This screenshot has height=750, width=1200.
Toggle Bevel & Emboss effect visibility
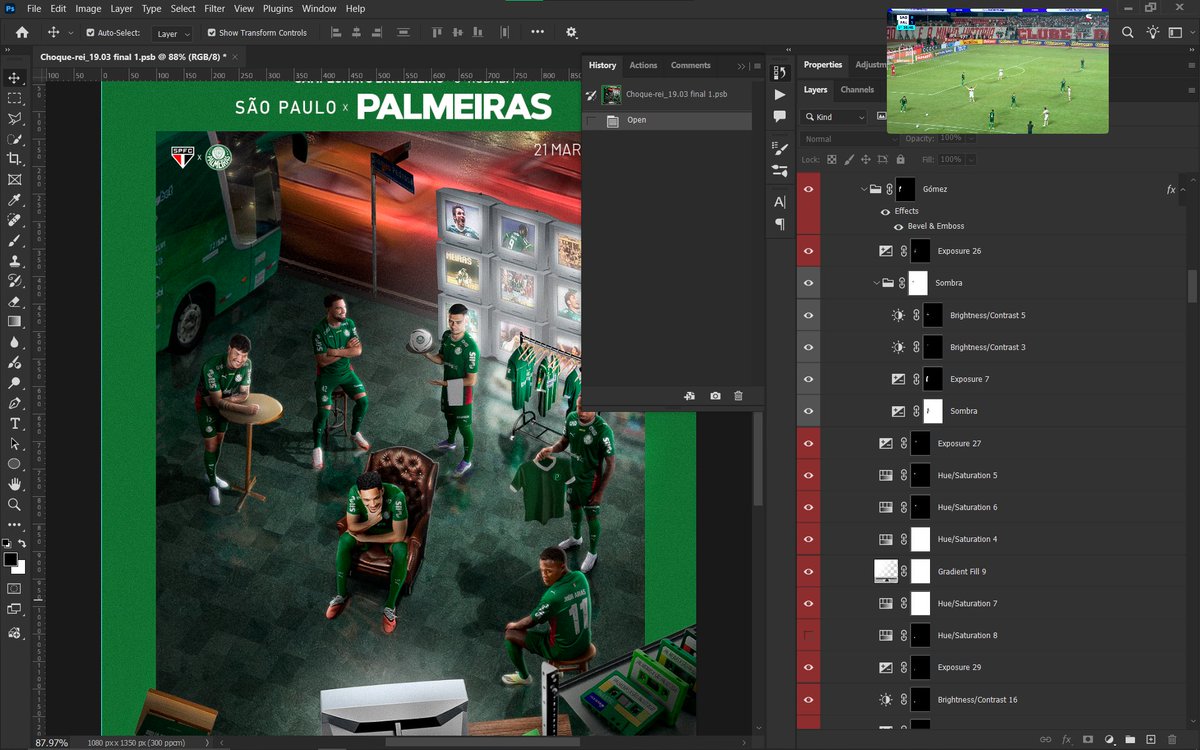(x=898, y=226)
